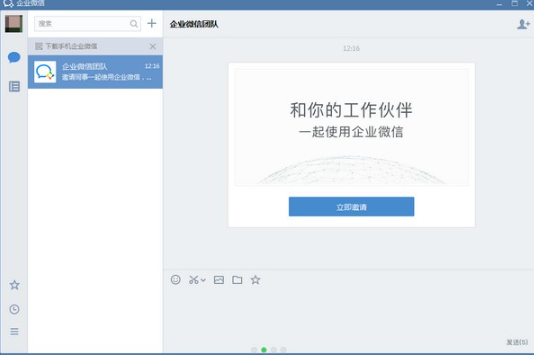Click the magnifier search icon
Screen dimensions: 534x360
tap(134, 24)
